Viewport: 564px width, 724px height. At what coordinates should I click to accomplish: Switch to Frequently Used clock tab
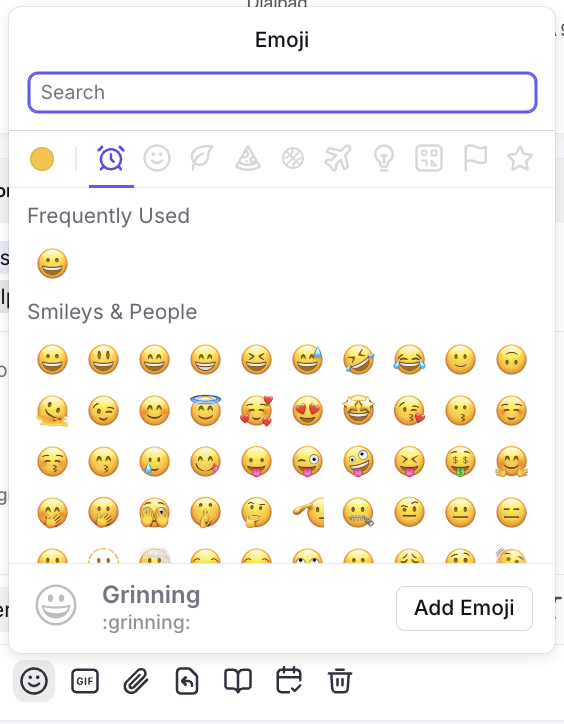(x=111, y=159)
